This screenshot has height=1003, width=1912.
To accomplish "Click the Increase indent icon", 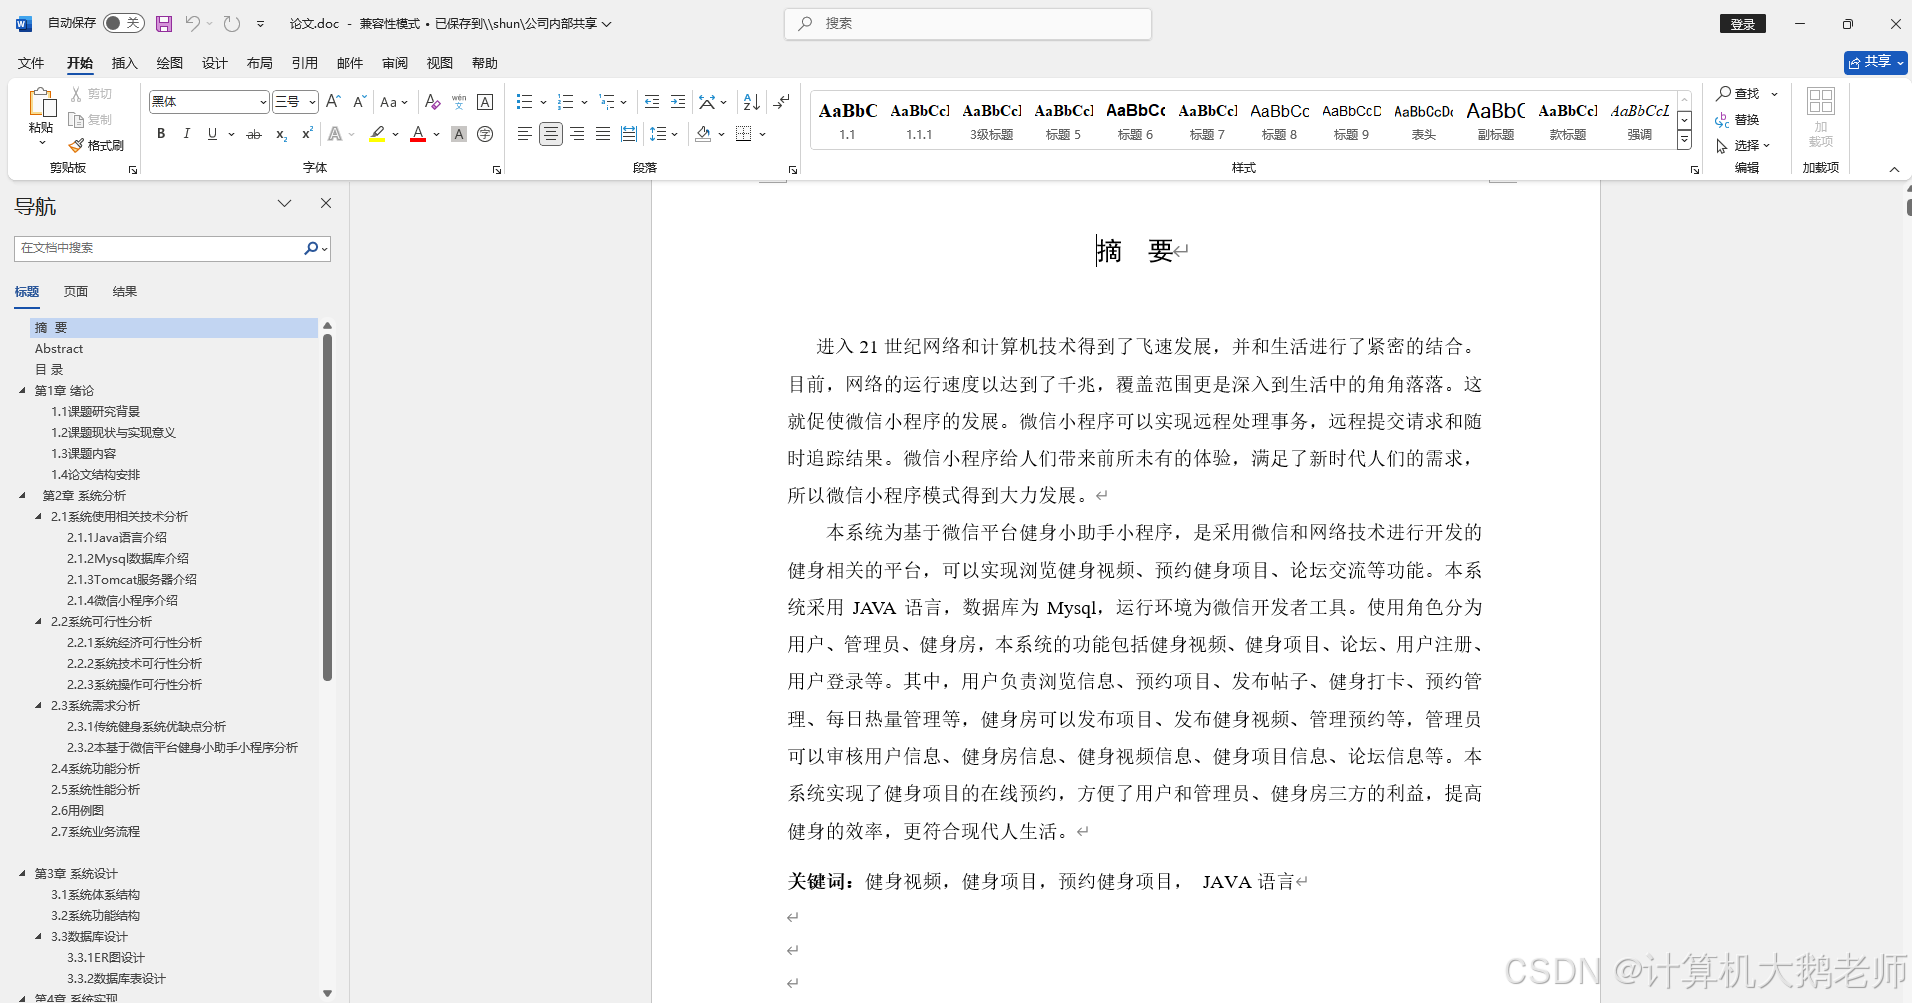I will (x=678, y=102).
